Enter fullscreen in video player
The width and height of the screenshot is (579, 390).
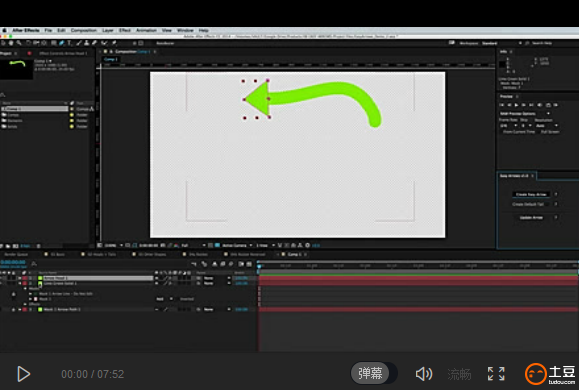click(496, 374)
